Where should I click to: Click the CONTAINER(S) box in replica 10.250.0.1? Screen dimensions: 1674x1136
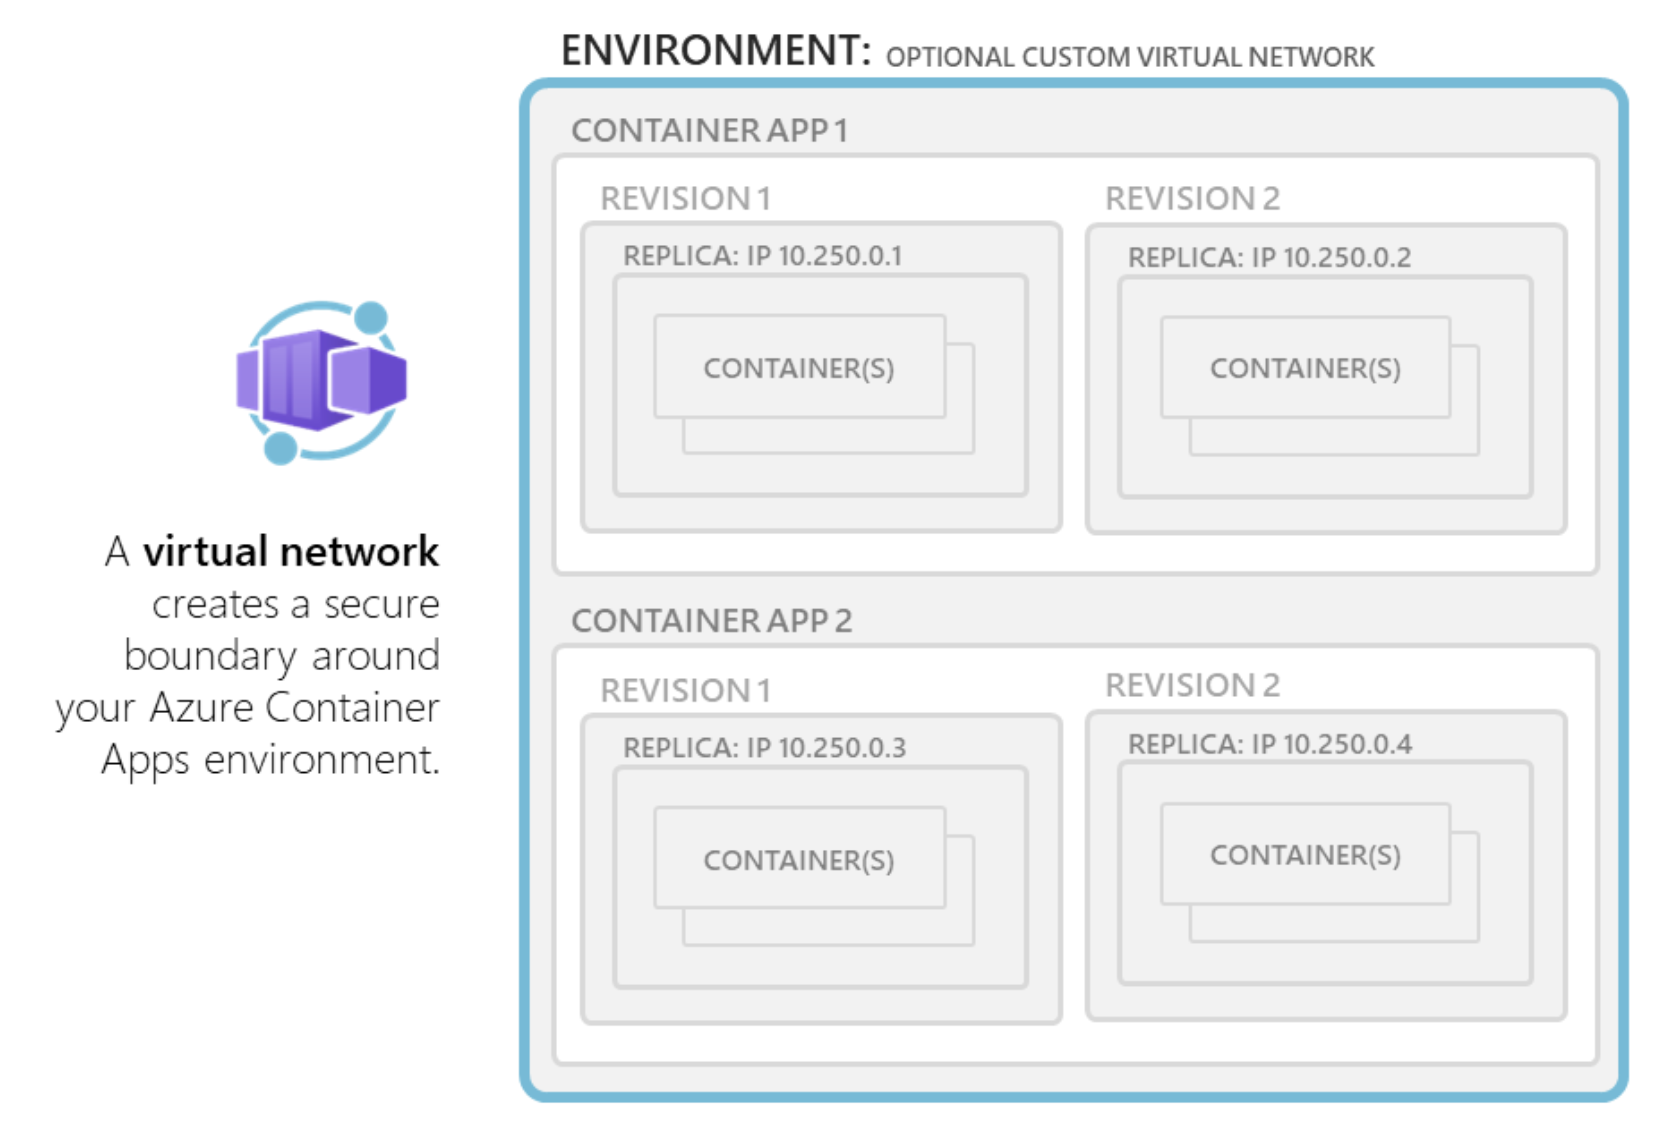coord(799,367)
